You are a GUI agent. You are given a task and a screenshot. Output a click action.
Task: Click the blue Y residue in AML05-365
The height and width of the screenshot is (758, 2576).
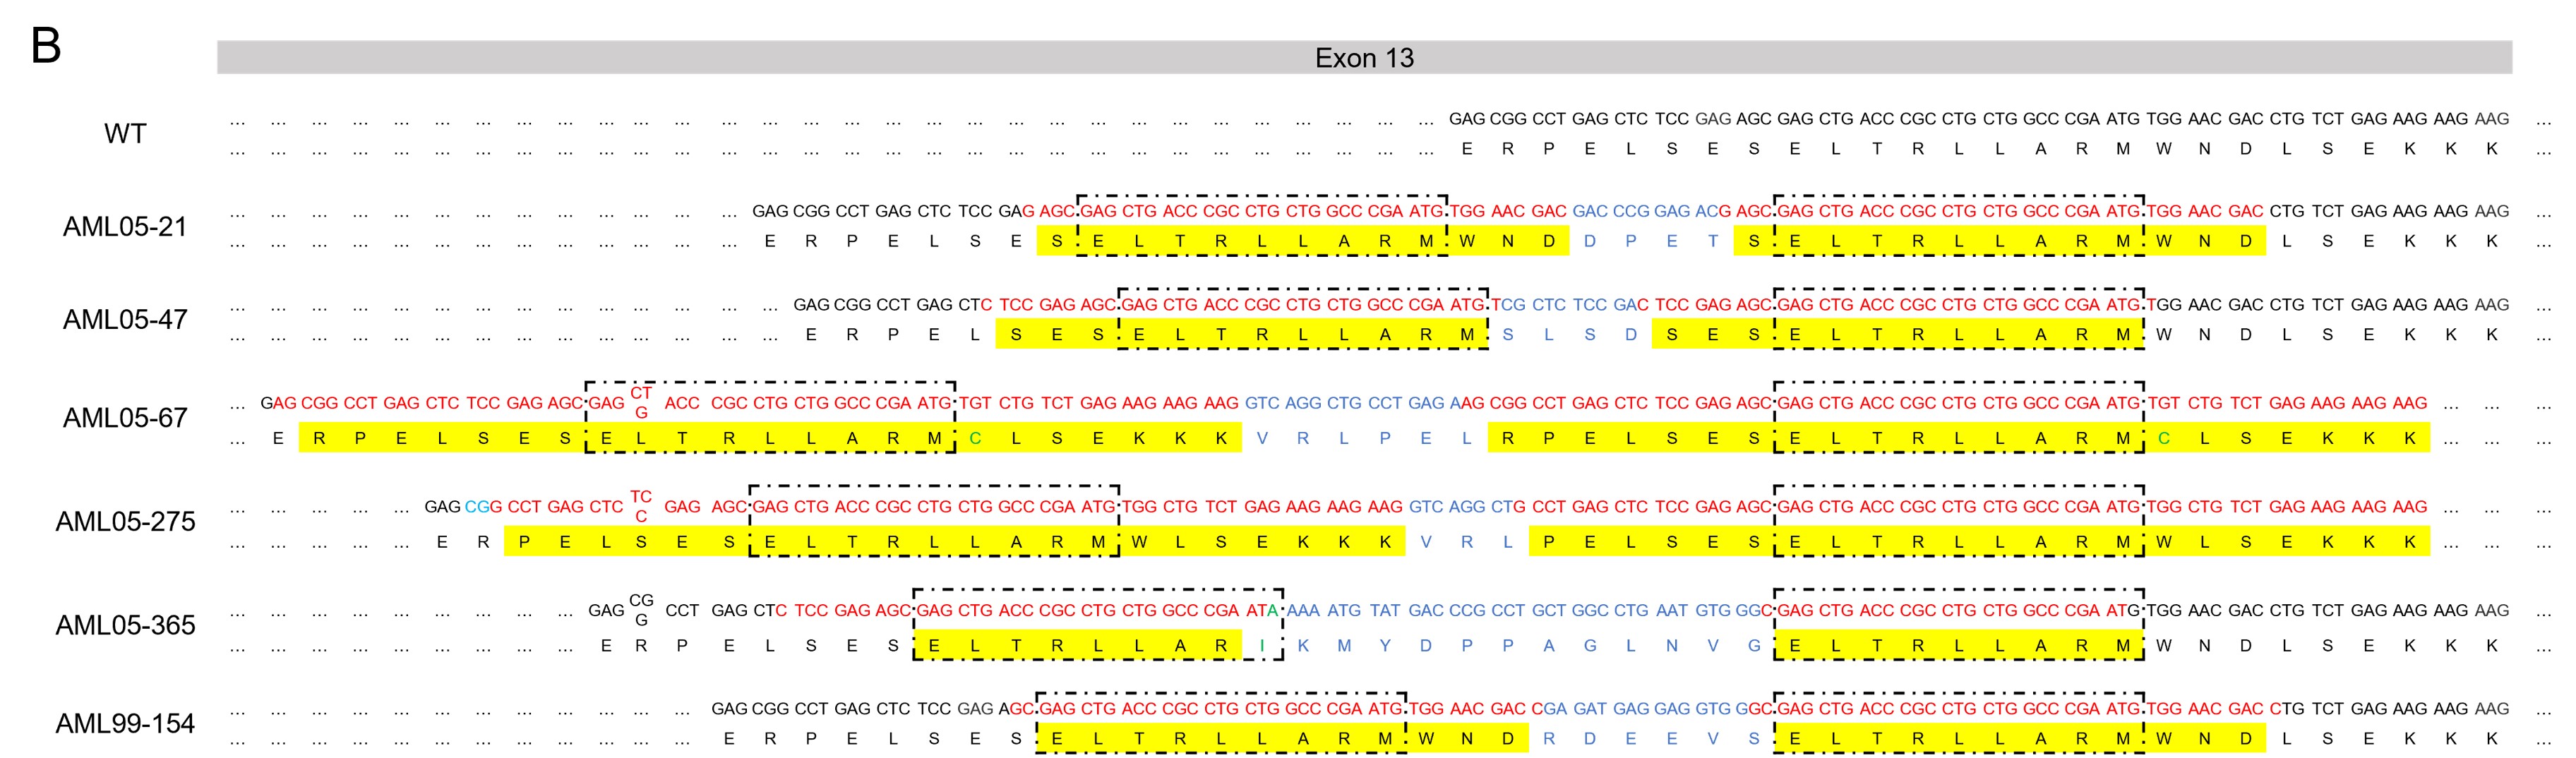(x=1385, y=646)
